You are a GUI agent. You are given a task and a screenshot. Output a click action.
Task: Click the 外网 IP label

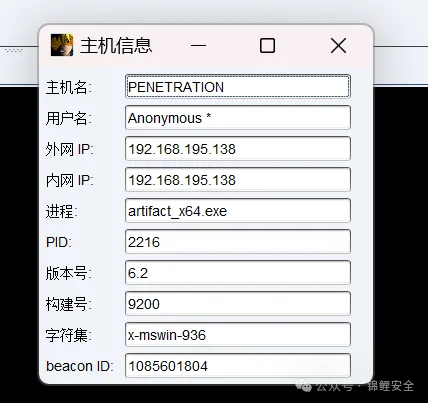tap(70, 149)
